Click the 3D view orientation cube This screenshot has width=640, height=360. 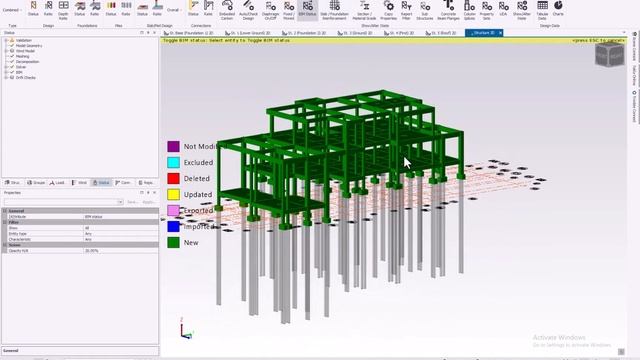click(x=610, y=55)
